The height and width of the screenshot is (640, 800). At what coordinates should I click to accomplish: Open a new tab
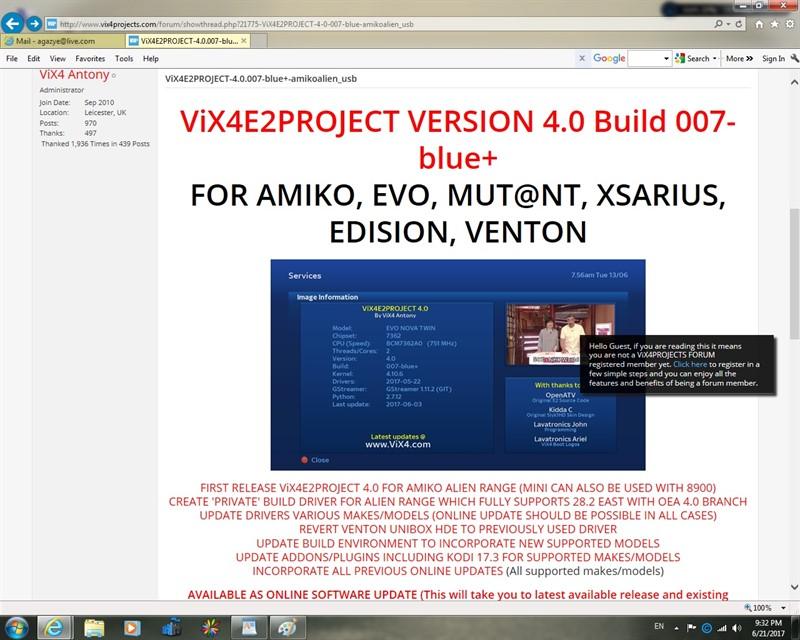click(x=259, y=41)
